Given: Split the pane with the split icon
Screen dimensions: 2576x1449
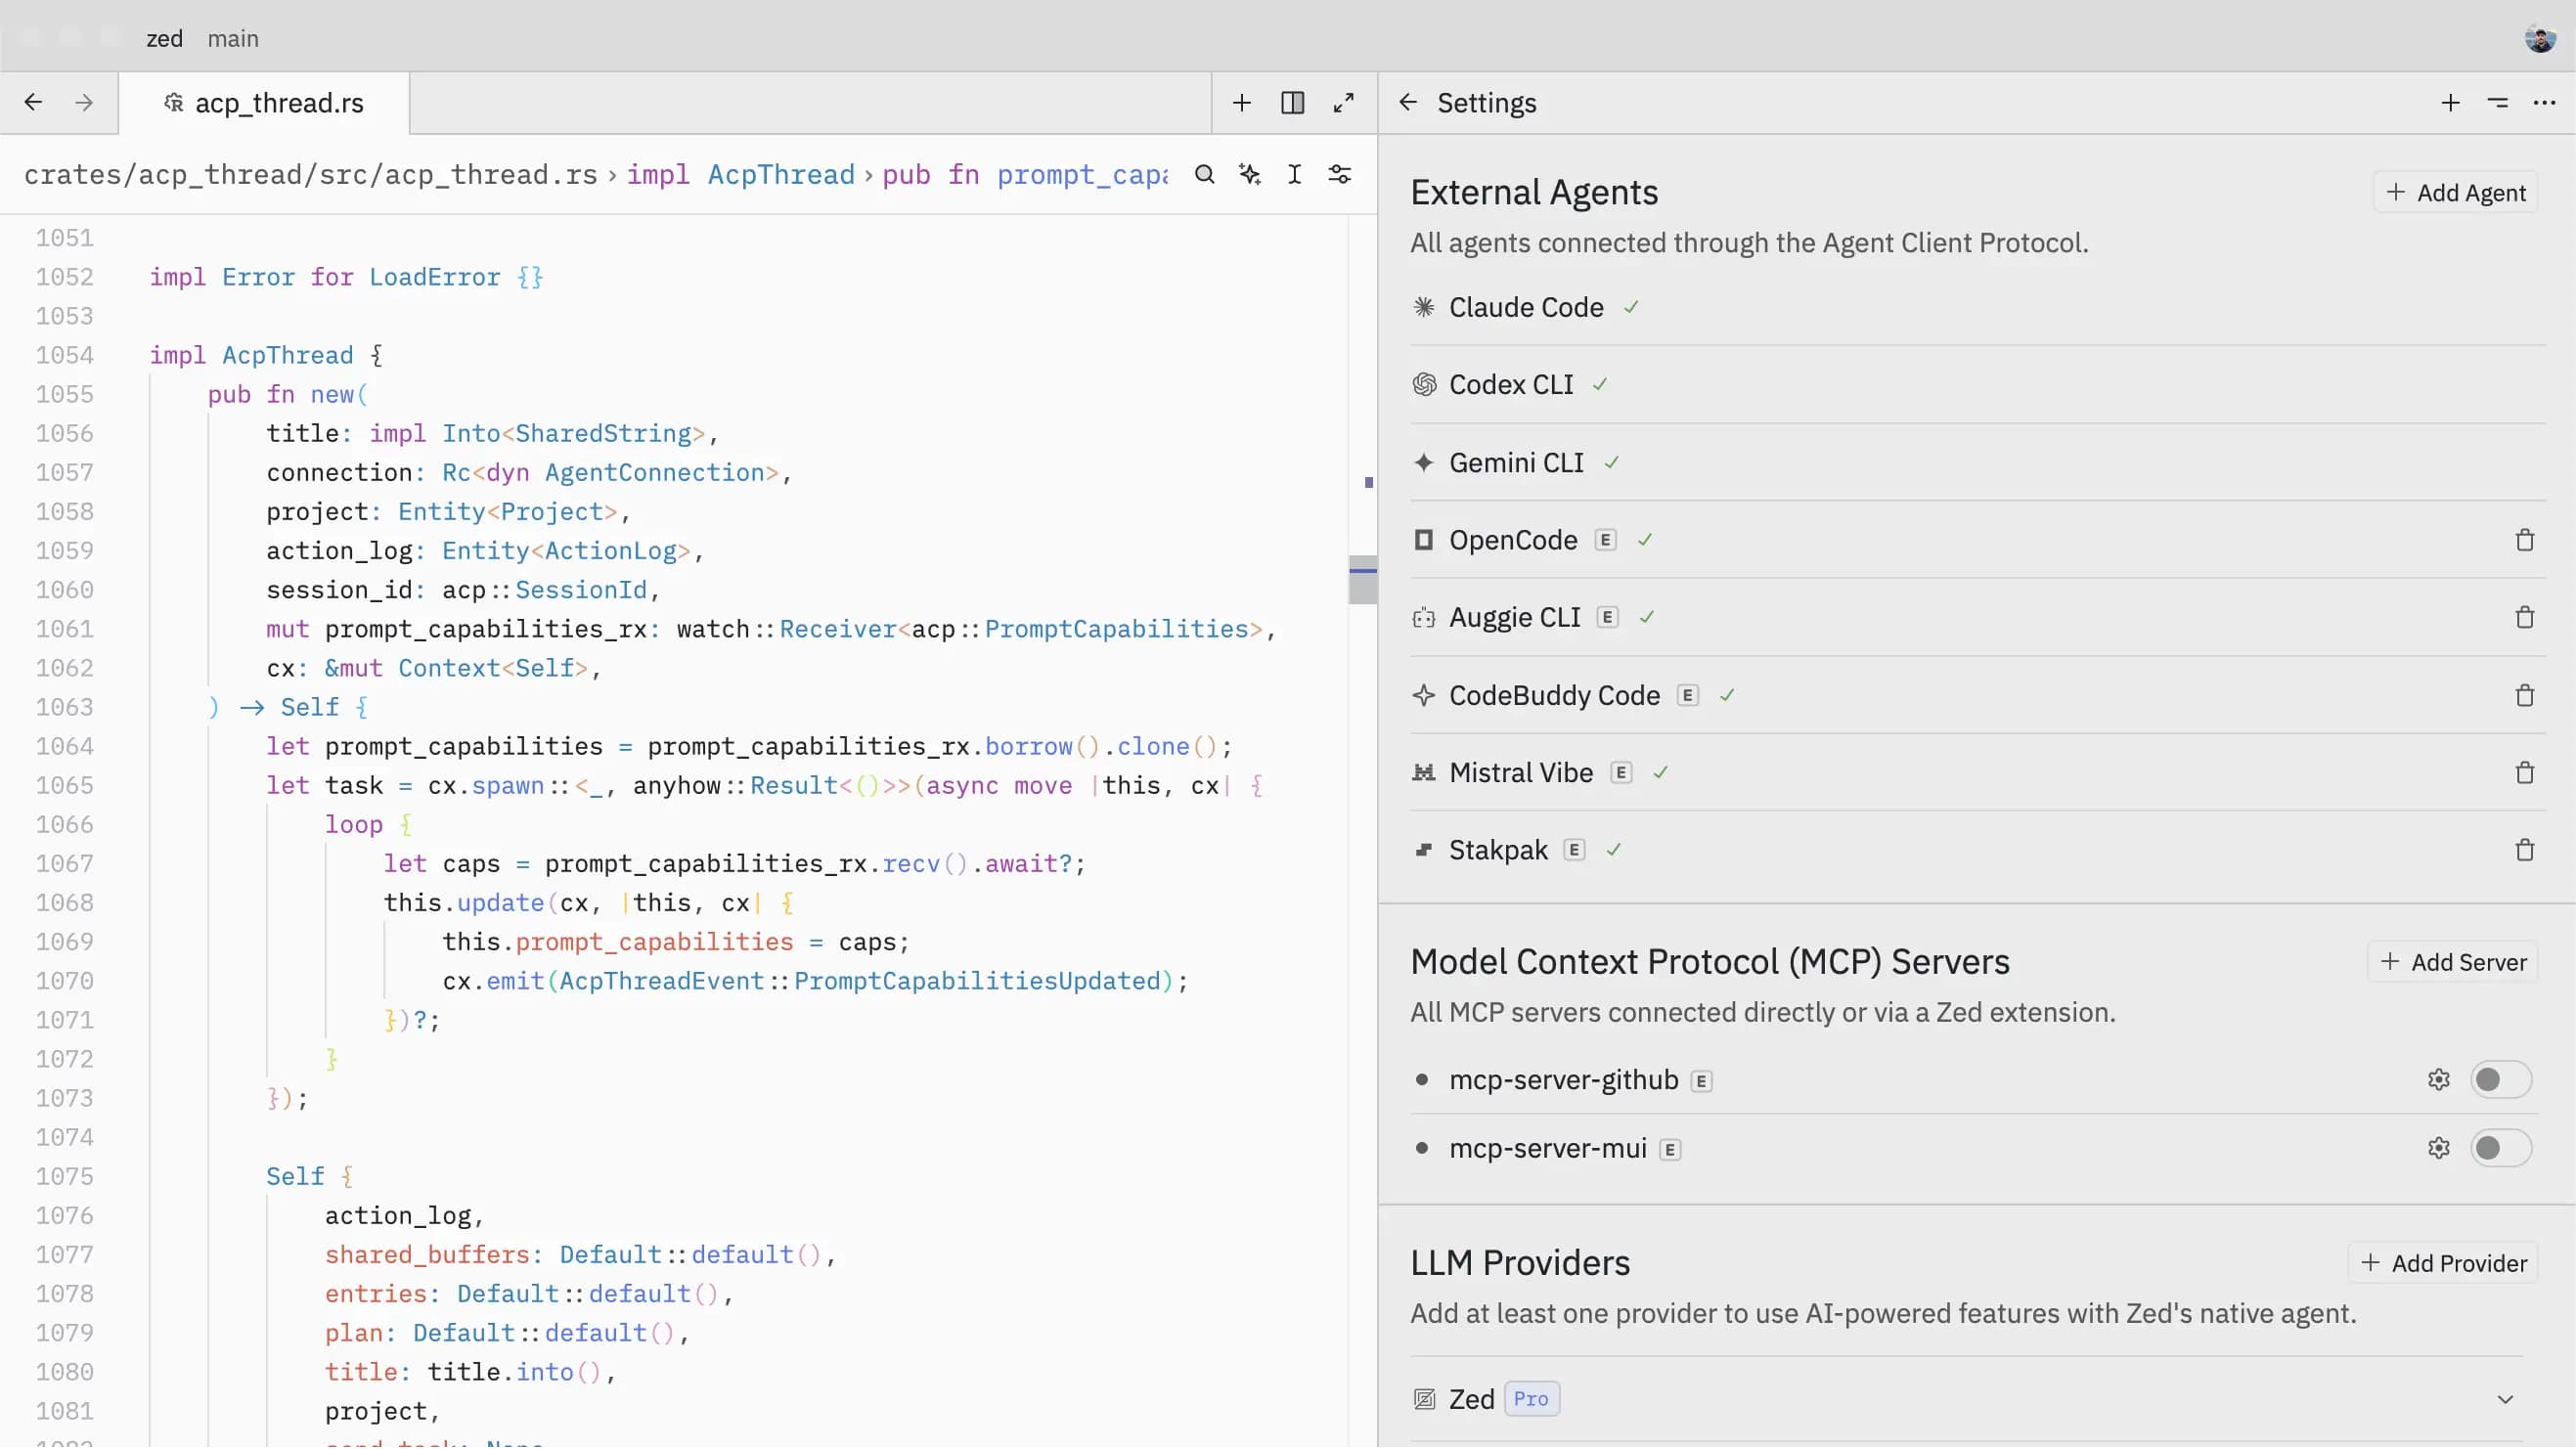Looking at the screenshot, I should 1293,103.
